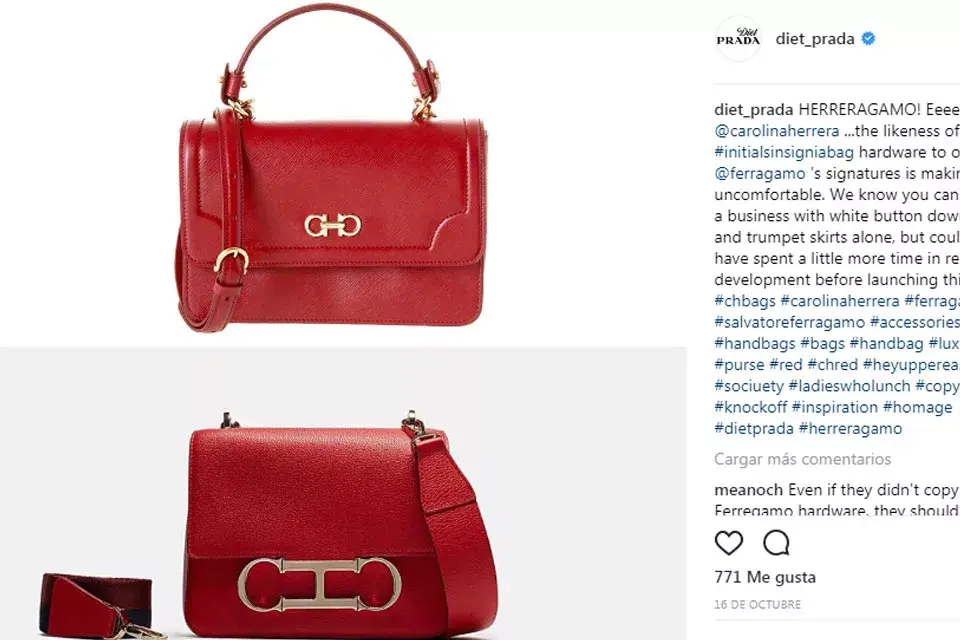Open the @carolinaherrera mention
Viewport: 960px width, 640px height.
777,131
